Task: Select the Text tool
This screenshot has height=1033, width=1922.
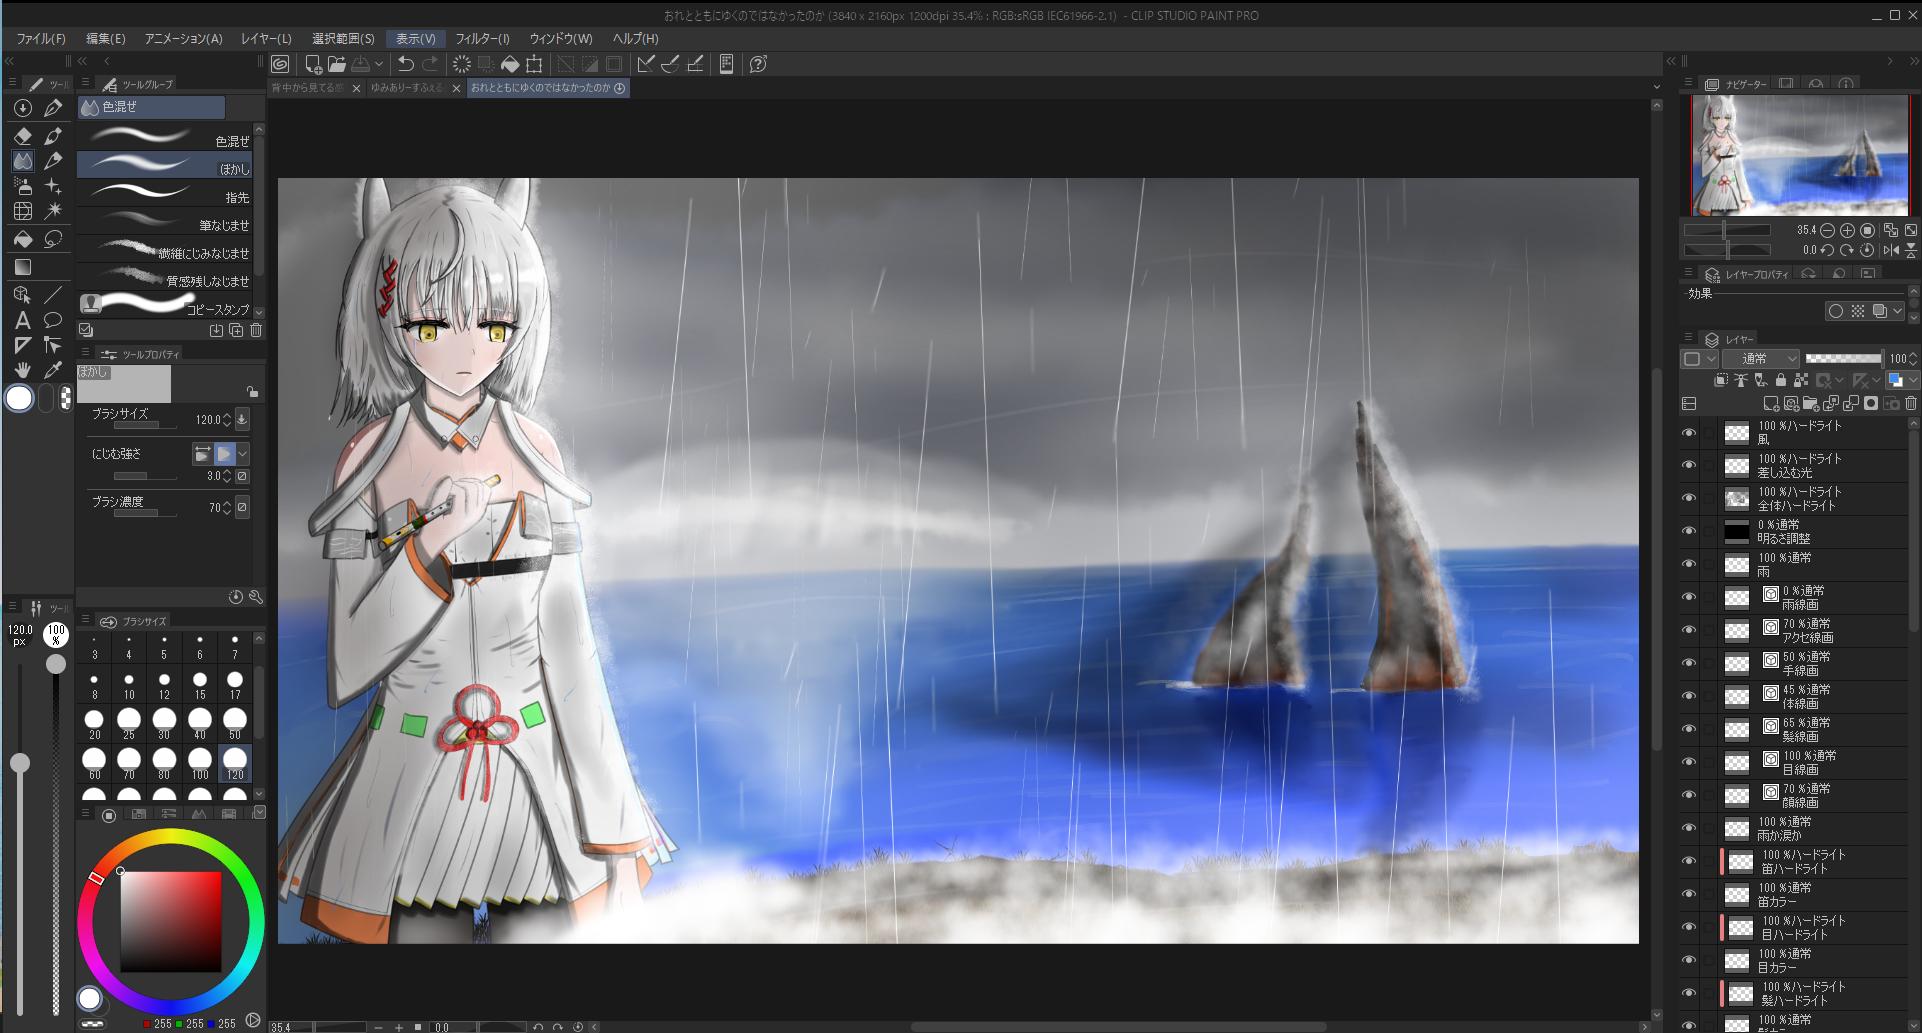Action: 22,320
